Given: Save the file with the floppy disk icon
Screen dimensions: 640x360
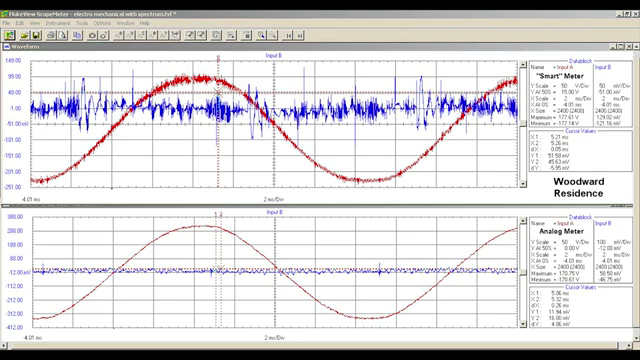Looking at the screenshot, I should point(36,36).
